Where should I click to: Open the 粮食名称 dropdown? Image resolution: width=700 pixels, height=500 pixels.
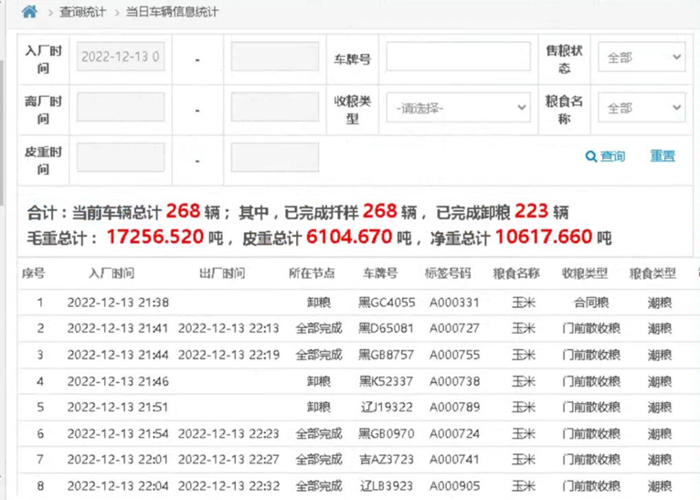642,108
